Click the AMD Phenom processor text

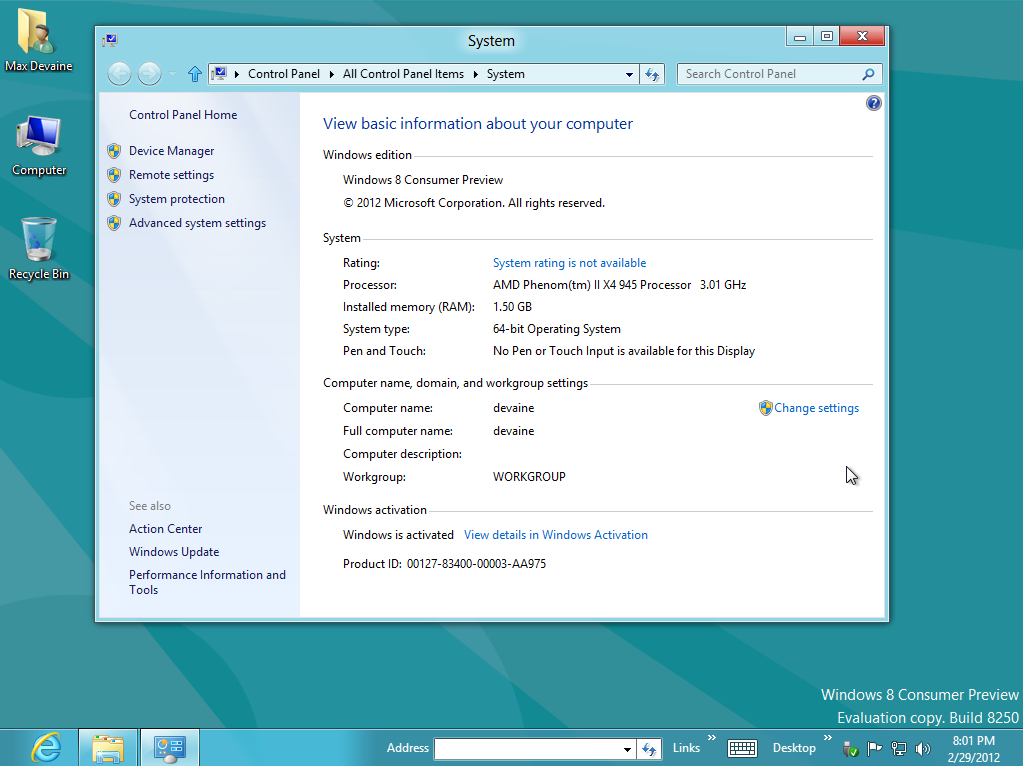tap(619, 285)
